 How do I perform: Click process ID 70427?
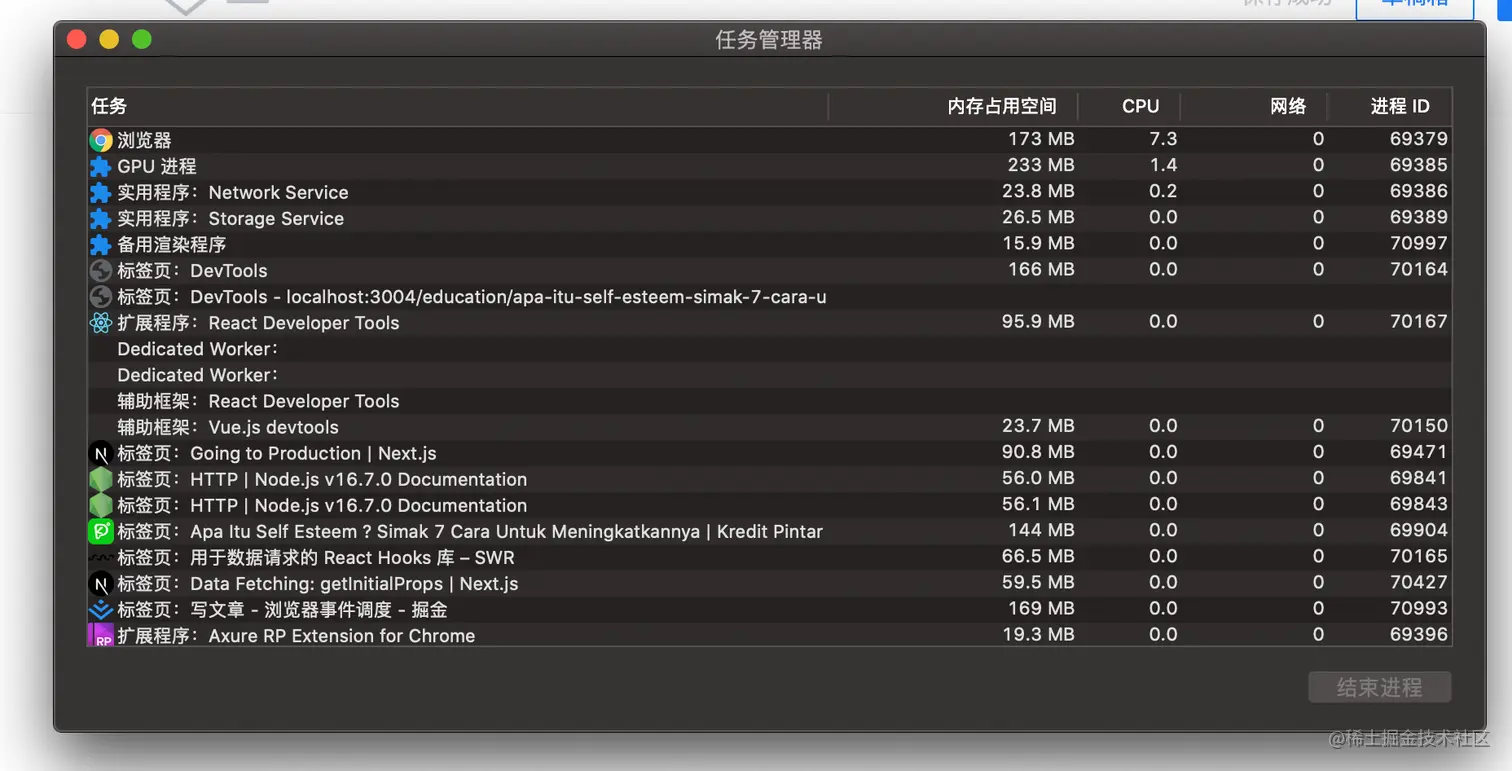pyautogui.click(x=1419, y=582)
